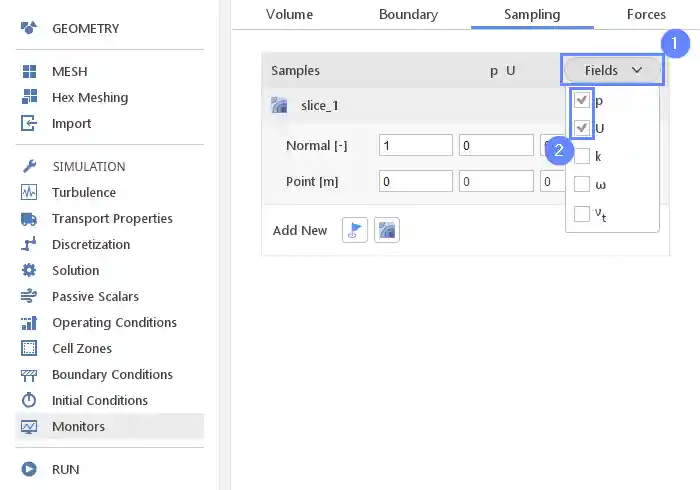Go to Initial Conditions
This screenshot has height=490, width=700.
[100, 401]
